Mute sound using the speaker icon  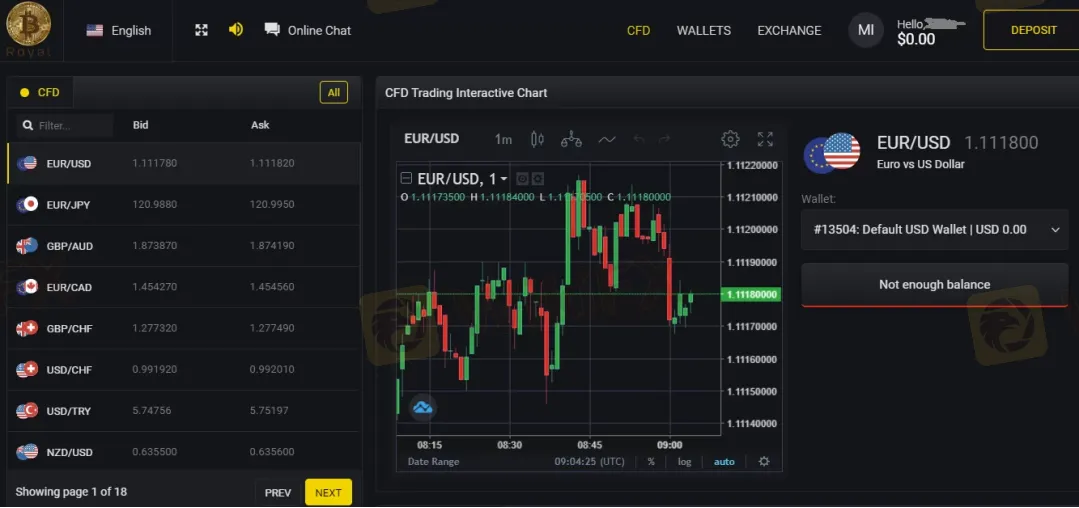(236, 30)
